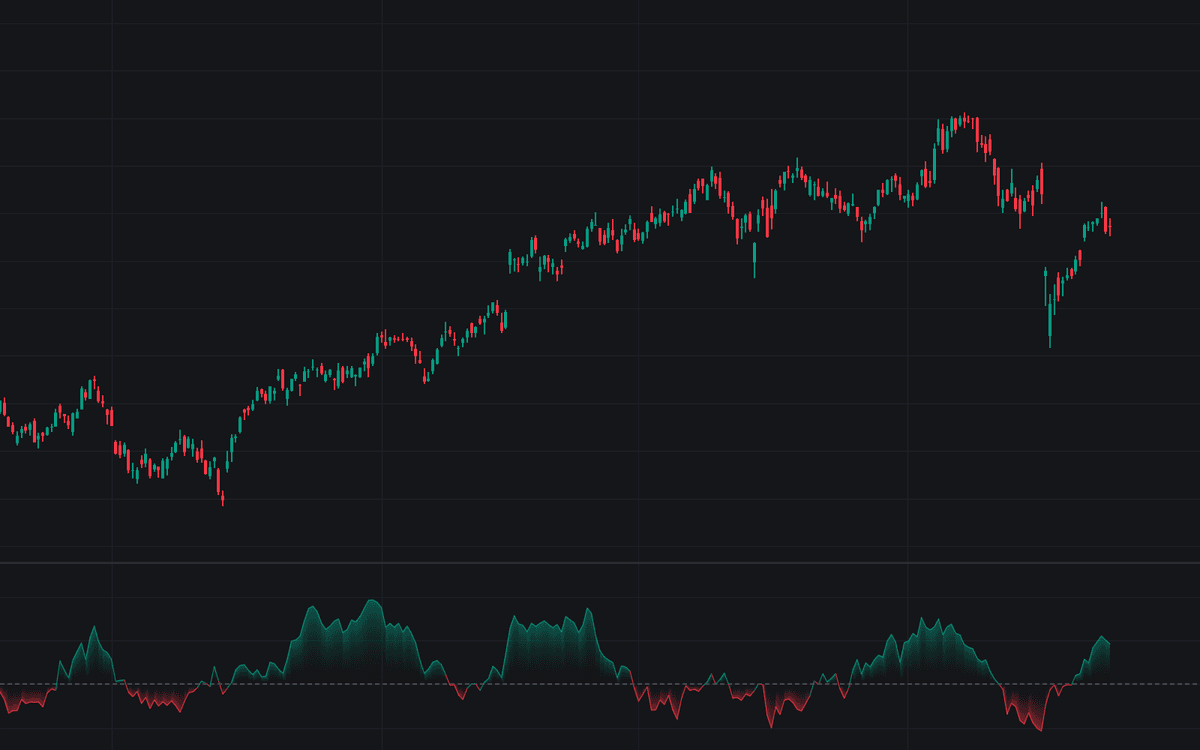
Task: Click the oscillator's highest green peak
Action: tap(373, 601)
